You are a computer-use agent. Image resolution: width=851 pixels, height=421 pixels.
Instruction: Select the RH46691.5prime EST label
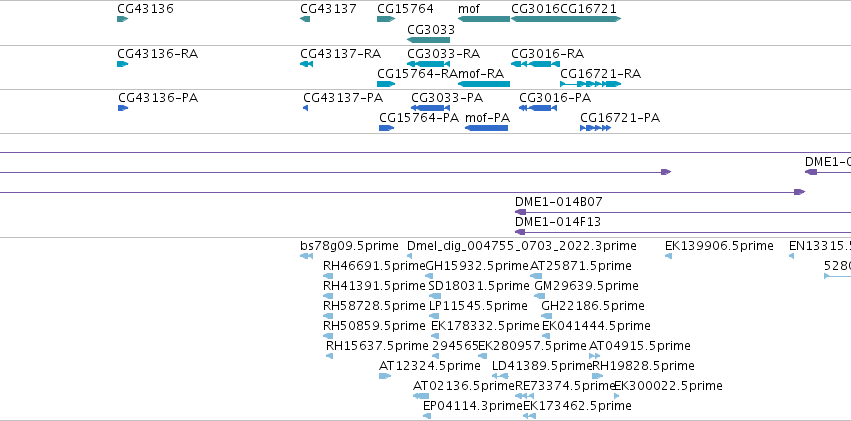[x=374, y=266]
